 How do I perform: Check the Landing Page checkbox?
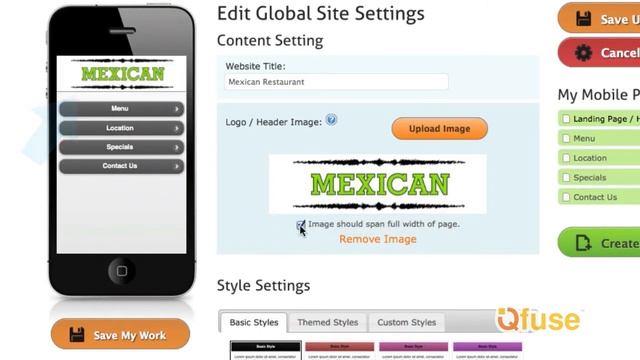point(566,119)
